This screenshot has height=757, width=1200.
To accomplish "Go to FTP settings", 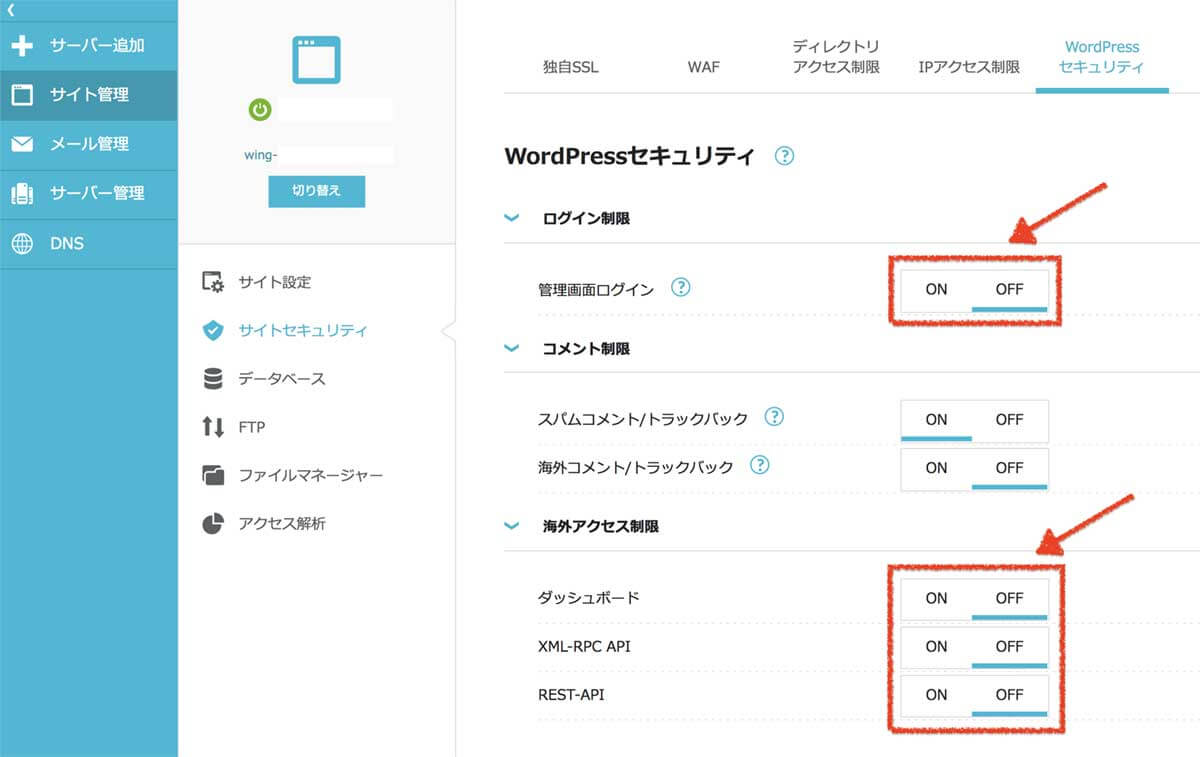I will click(251, 427).
